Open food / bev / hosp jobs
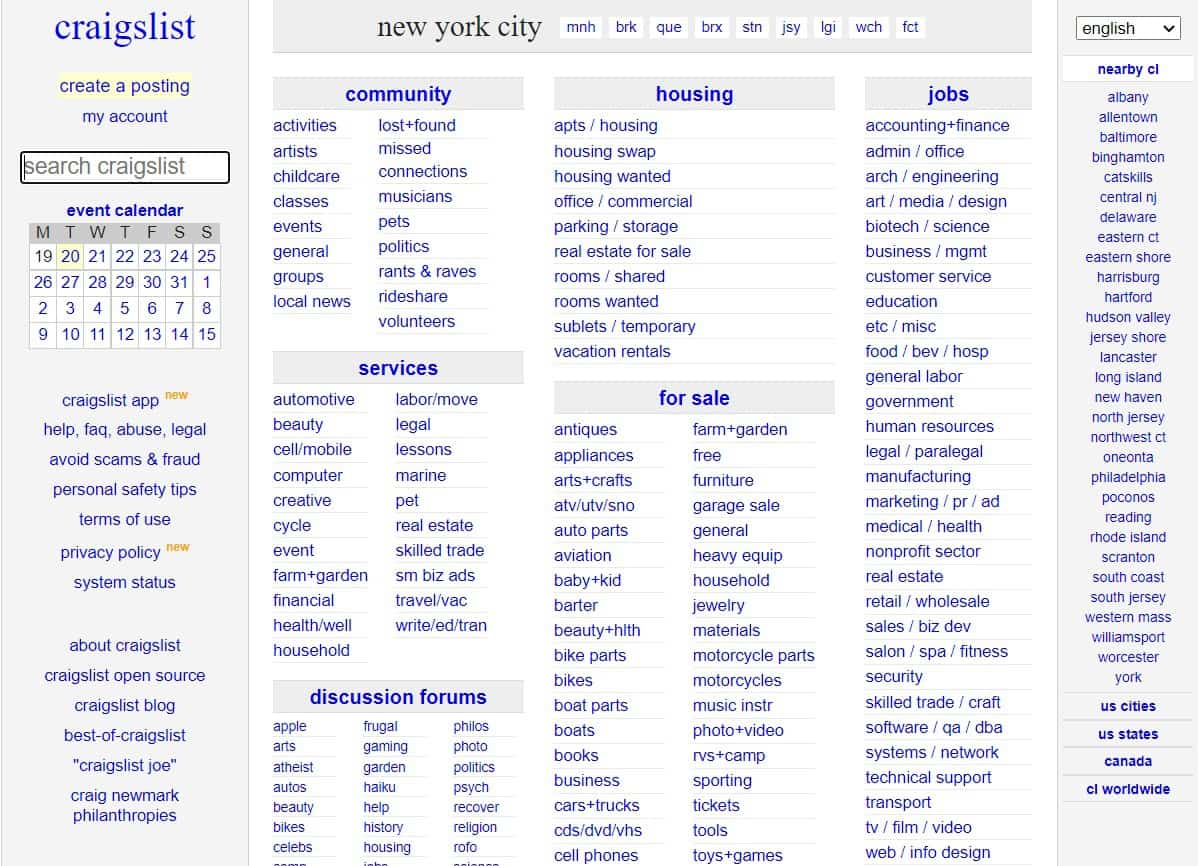The image size is (1198, 866). point(927,352)
